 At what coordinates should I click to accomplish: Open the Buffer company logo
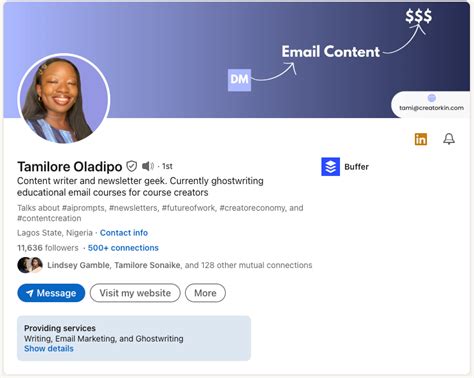(330, 167)
